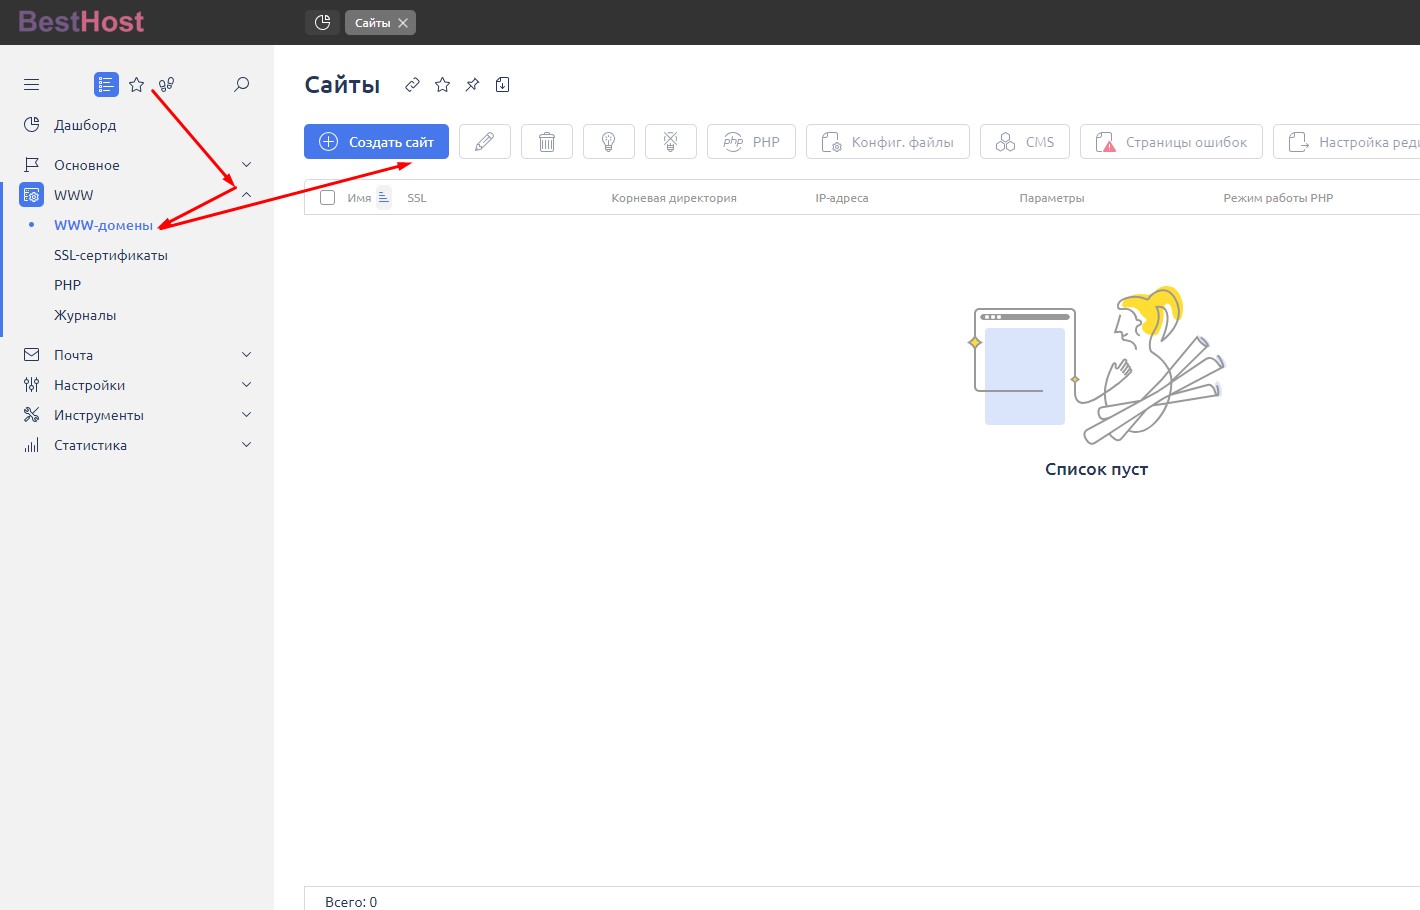Expand the Настройки sidebar section

pos(246,385)
